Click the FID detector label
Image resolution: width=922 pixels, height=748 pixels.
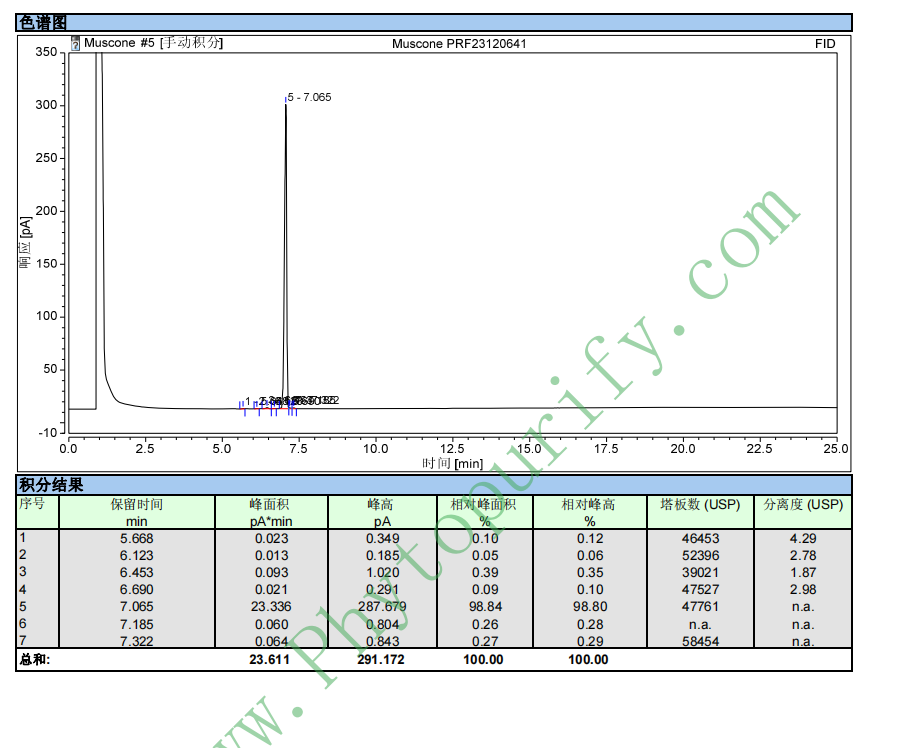(825, 44)
